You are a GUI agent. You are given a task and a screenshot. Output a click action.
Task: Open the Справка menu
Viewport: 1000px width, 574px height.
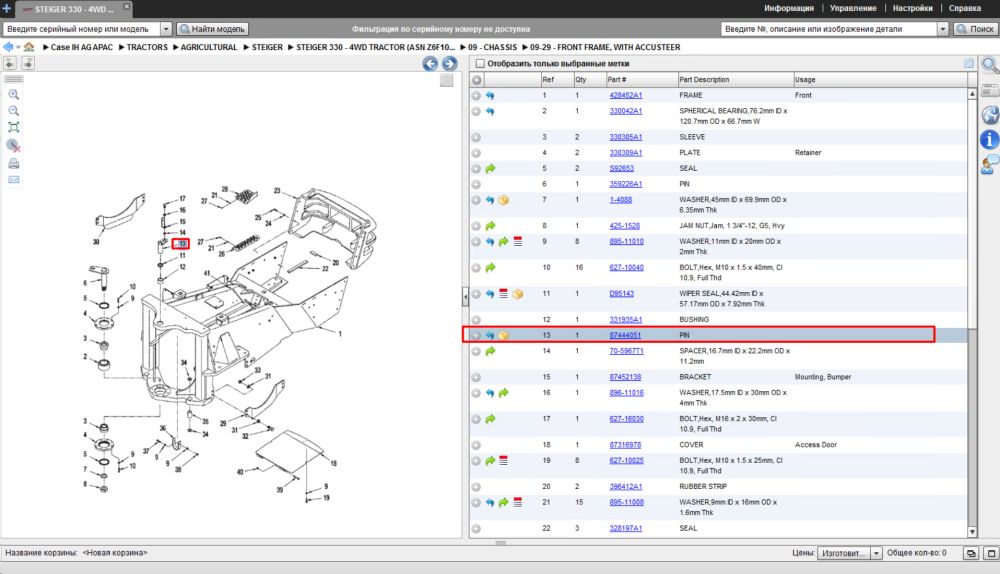964,8
